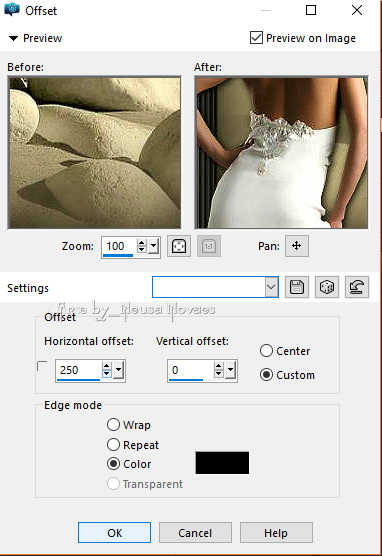Screen dimensions: 382x556
Task: Toggle the Preview on Image checkbox
Action: coord(256,38)
